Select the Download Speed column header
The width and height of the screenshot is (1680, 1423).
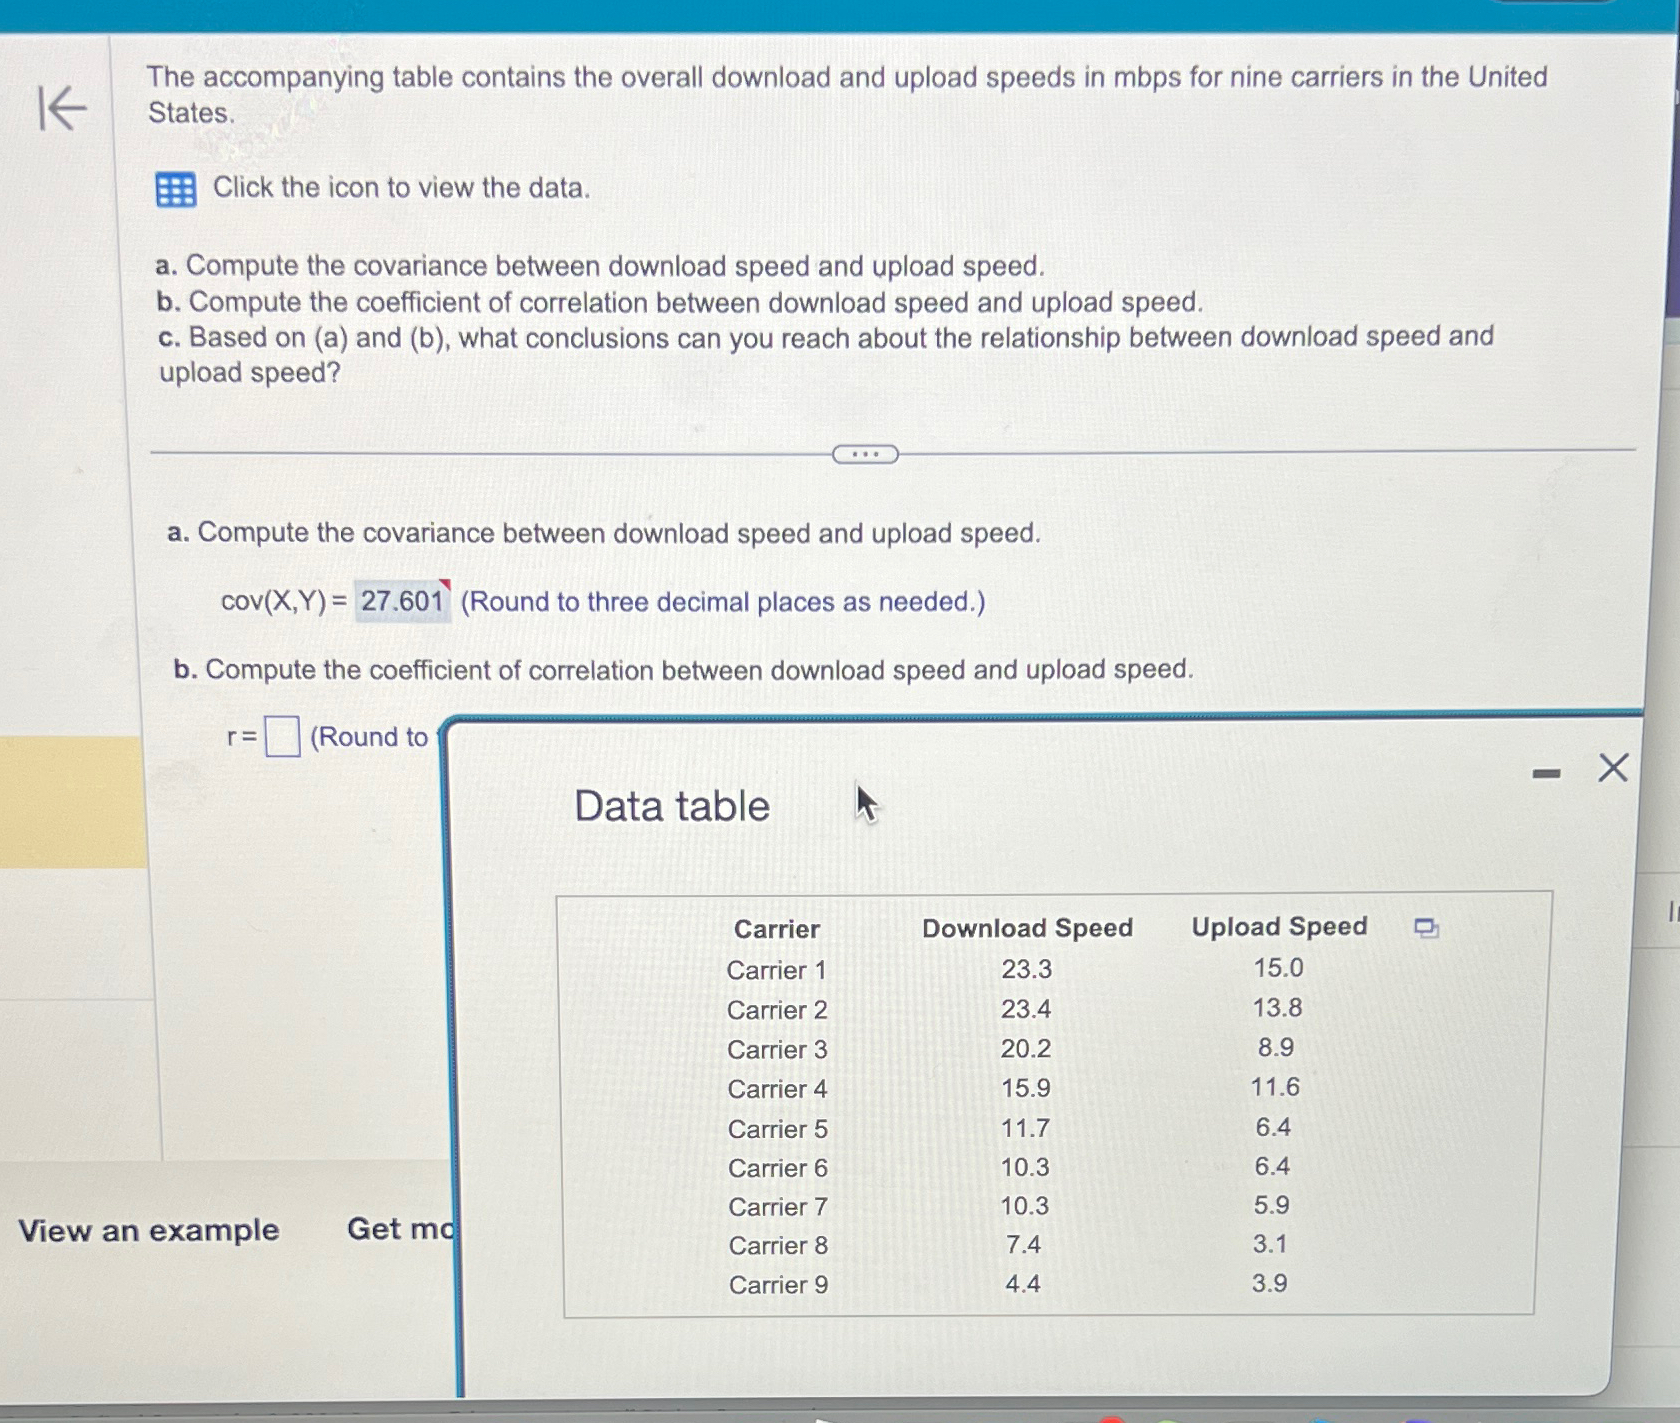click(1027, 928)
